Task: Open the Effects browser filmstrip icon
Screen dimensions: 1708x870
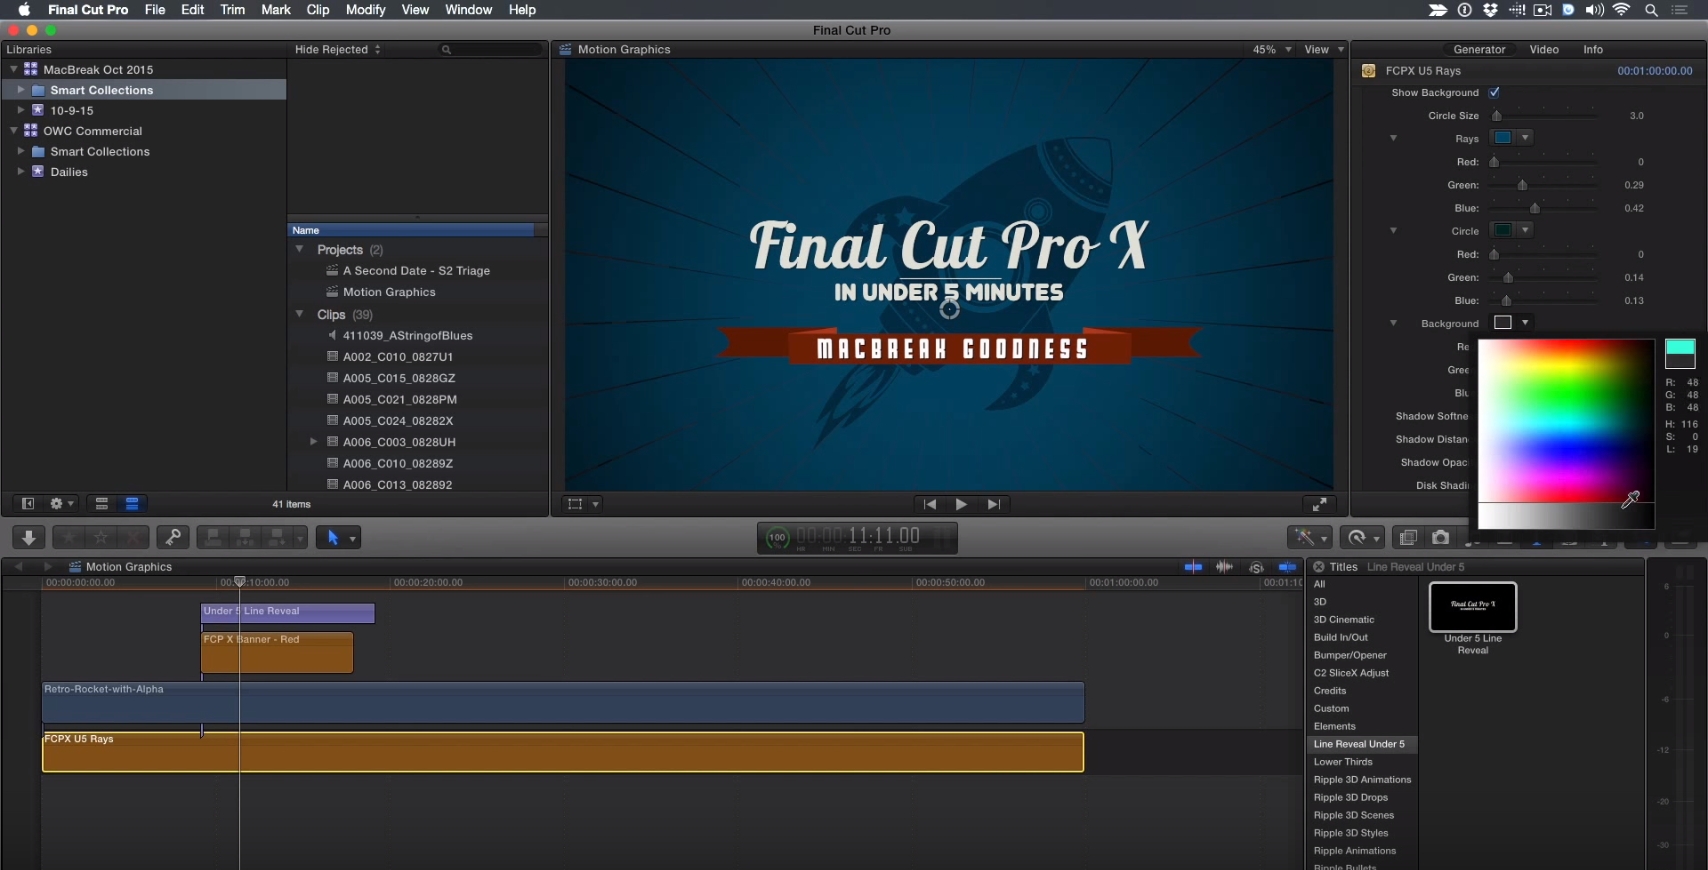Action: [x=1408, y=537]
